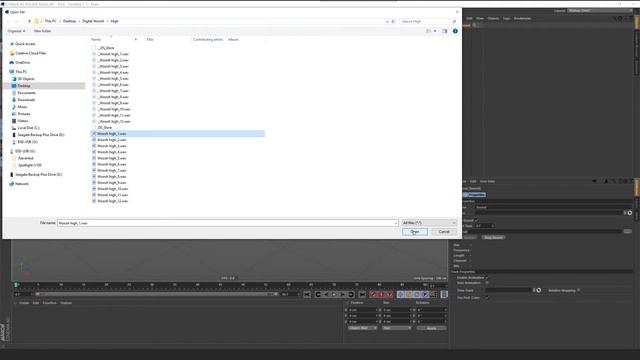640x360 pixels.
Task: Click the sound file browse button
Action: point(628,231)
